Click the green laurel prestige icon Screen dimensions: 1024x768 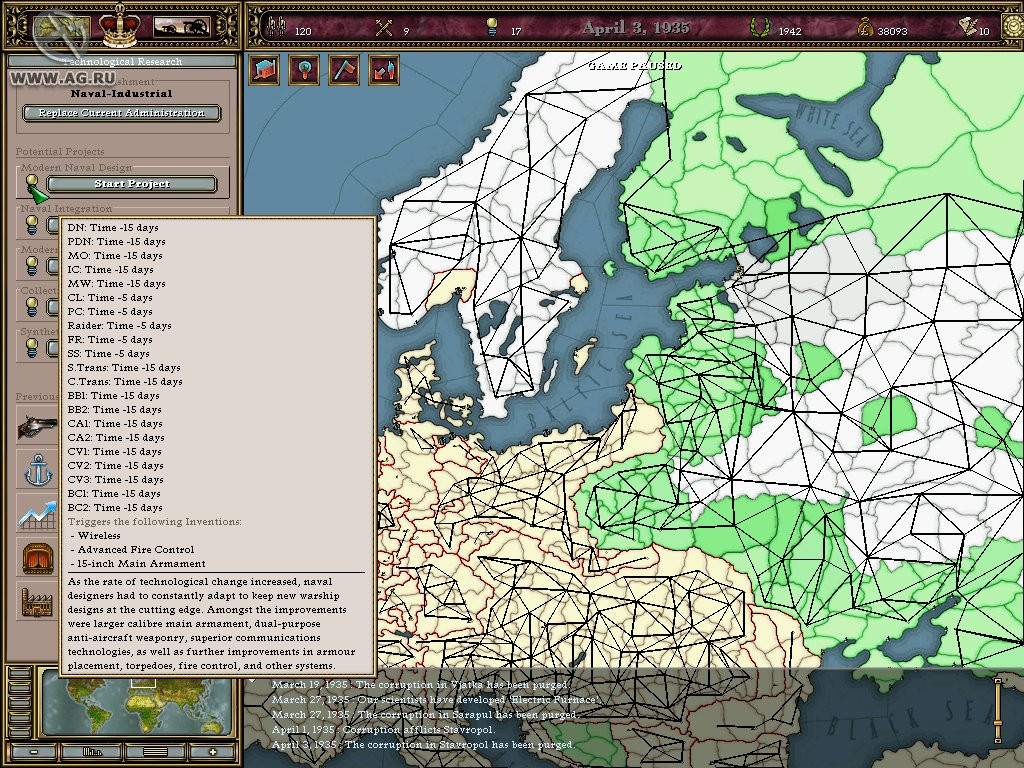click(x=760, y=27)
